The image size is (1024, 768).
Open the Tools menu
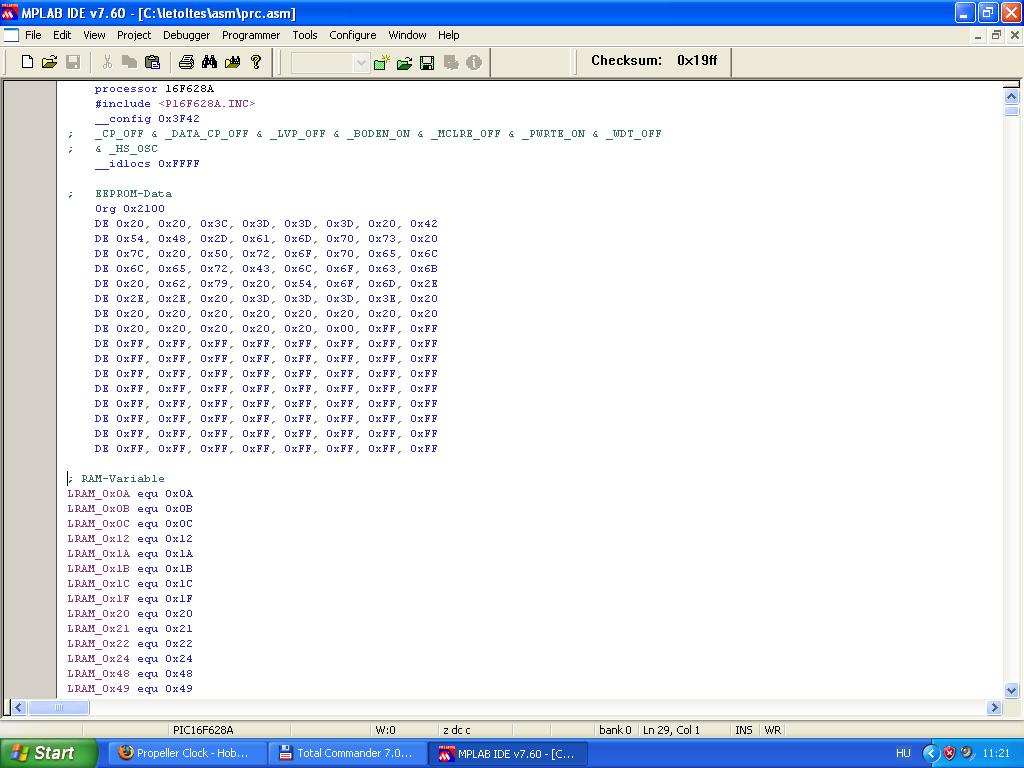[x=304, y=35]
